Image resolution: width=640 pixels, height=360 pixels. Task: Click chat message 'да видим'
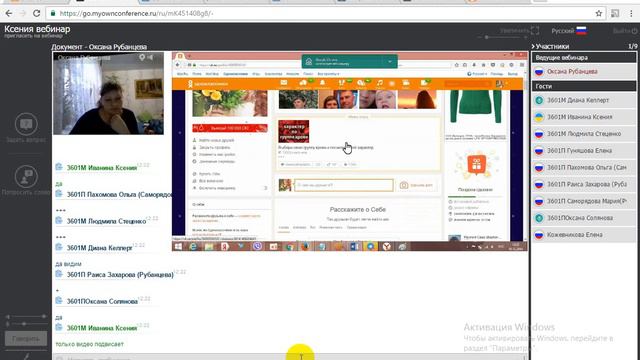coord(68,264)
